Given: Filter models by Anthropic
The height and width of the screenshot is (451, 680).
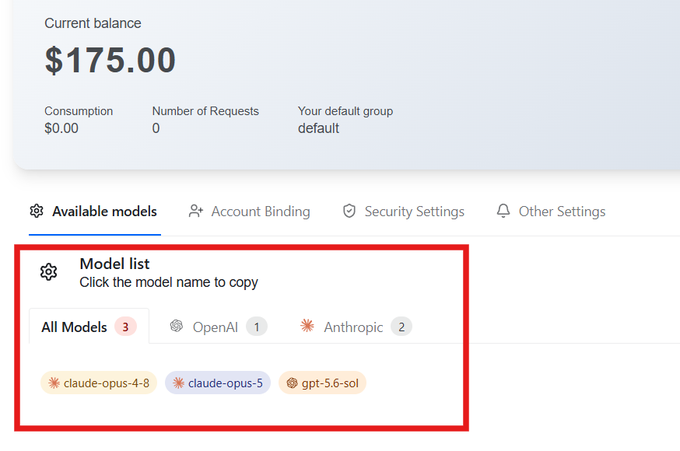Looking at the screenshot, I should pyautogui.click(x=356, y=327).
